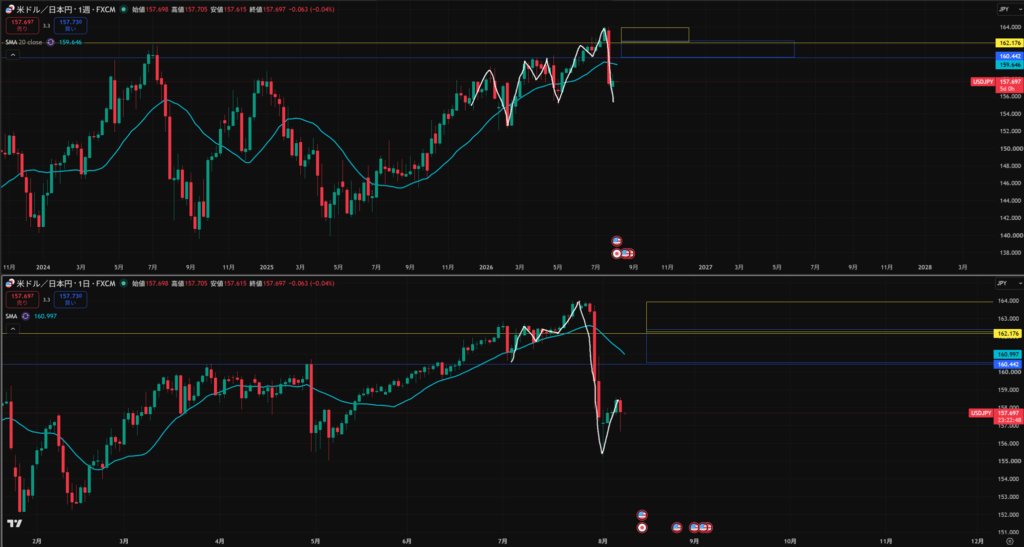This screenshot has height=547, width=1024.
Task: Click the 12月 label on daily time axis
Action: [x=978, y=541]
